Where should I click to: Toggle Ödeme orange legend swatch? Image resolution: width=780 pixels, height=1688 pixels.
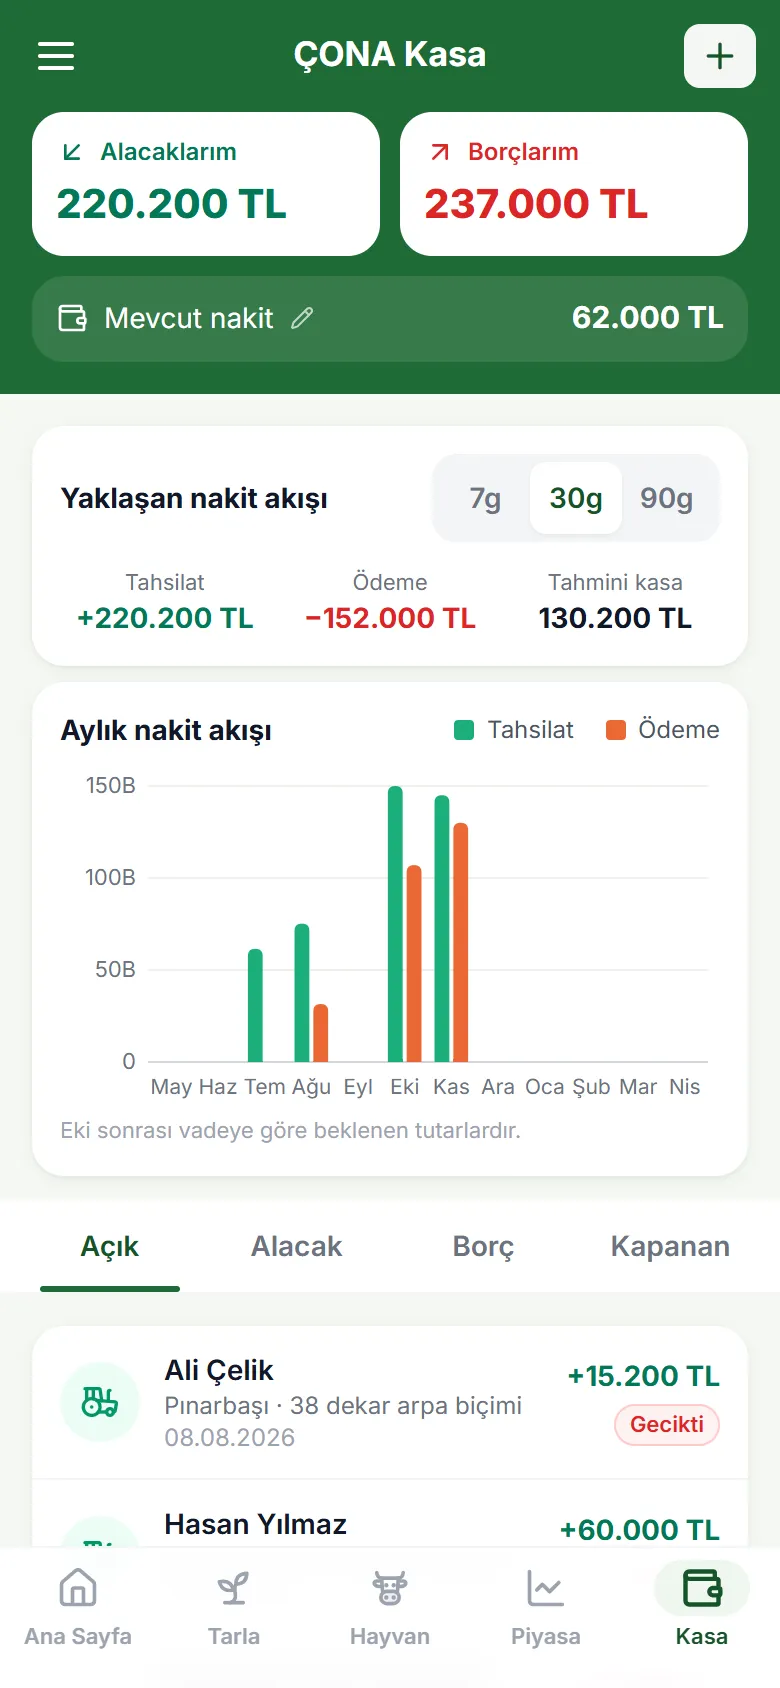tap(616, 730)
